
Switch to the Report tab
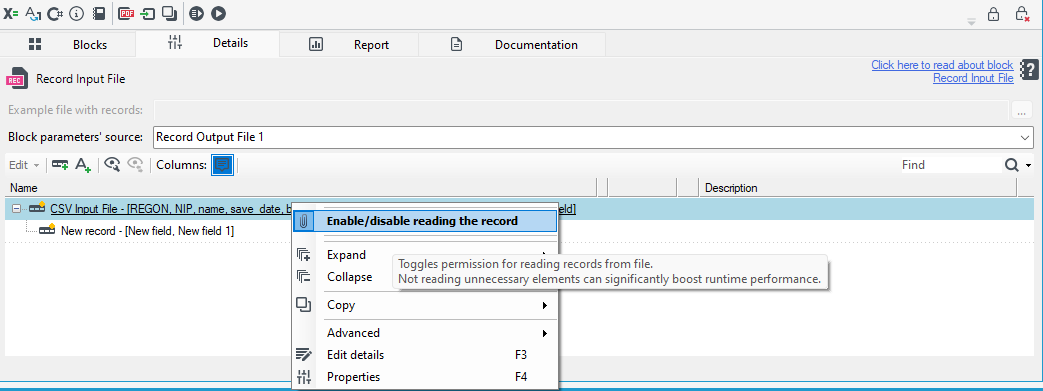pyautogui.click(x=349, y=45)
